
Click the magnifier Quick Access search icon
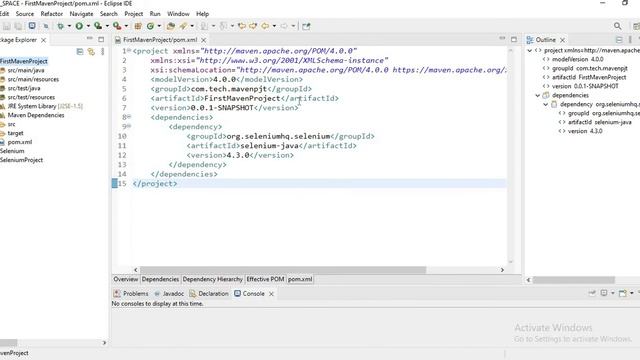click(x=618, y=26)
